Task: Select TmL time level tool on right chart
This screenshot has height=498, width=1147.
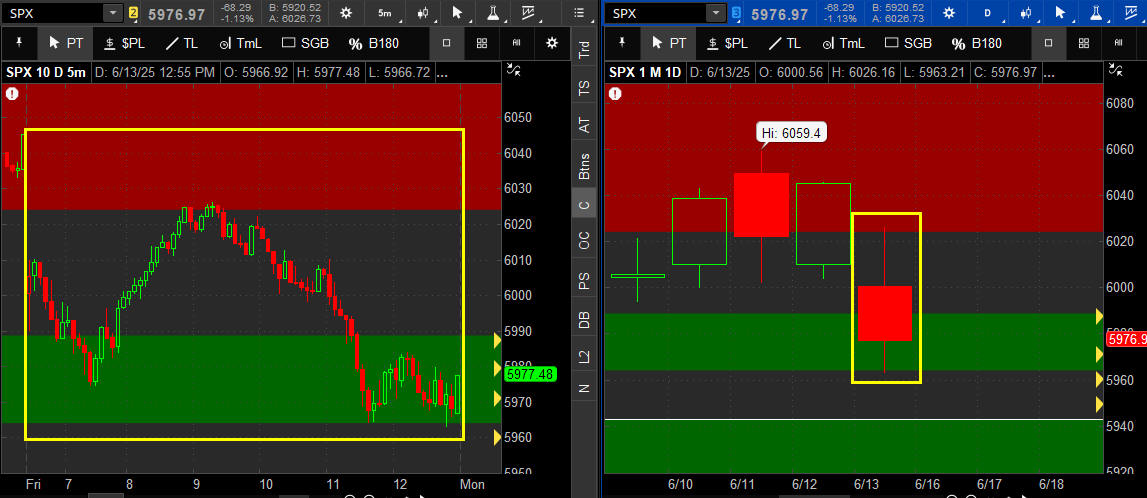Action: click(843, 43)
